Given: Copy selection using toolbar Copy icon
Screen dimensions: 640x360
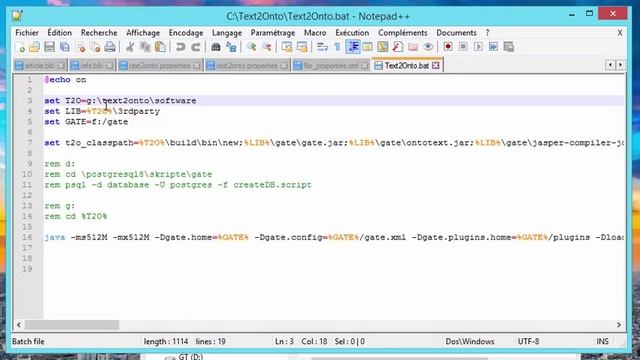Looking at the screenshot, I should click(x=145, y=47).
